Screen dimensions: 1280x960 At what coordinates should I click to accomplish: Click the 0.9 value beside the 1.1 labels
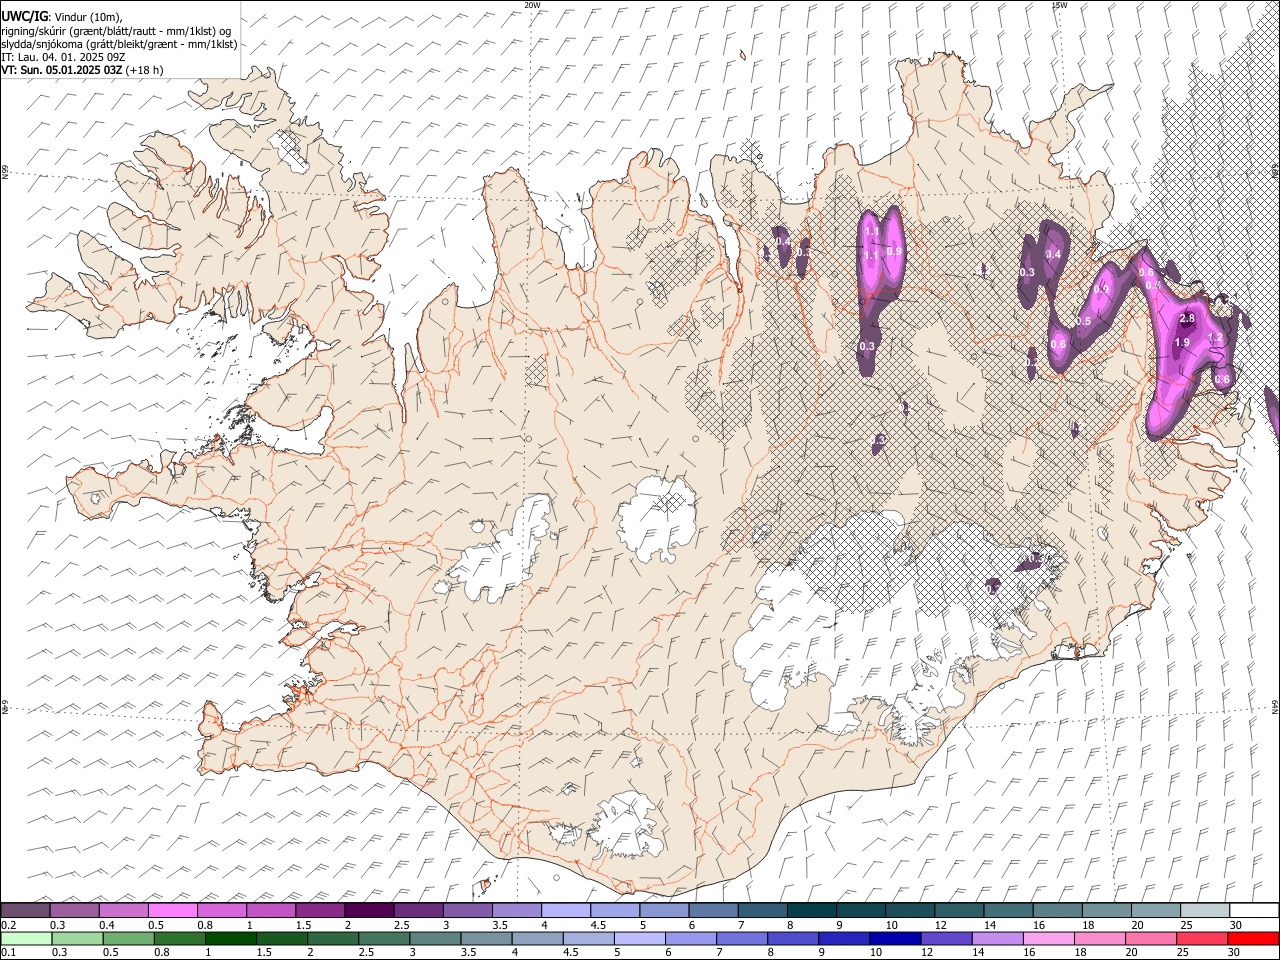tap(894, 251)
